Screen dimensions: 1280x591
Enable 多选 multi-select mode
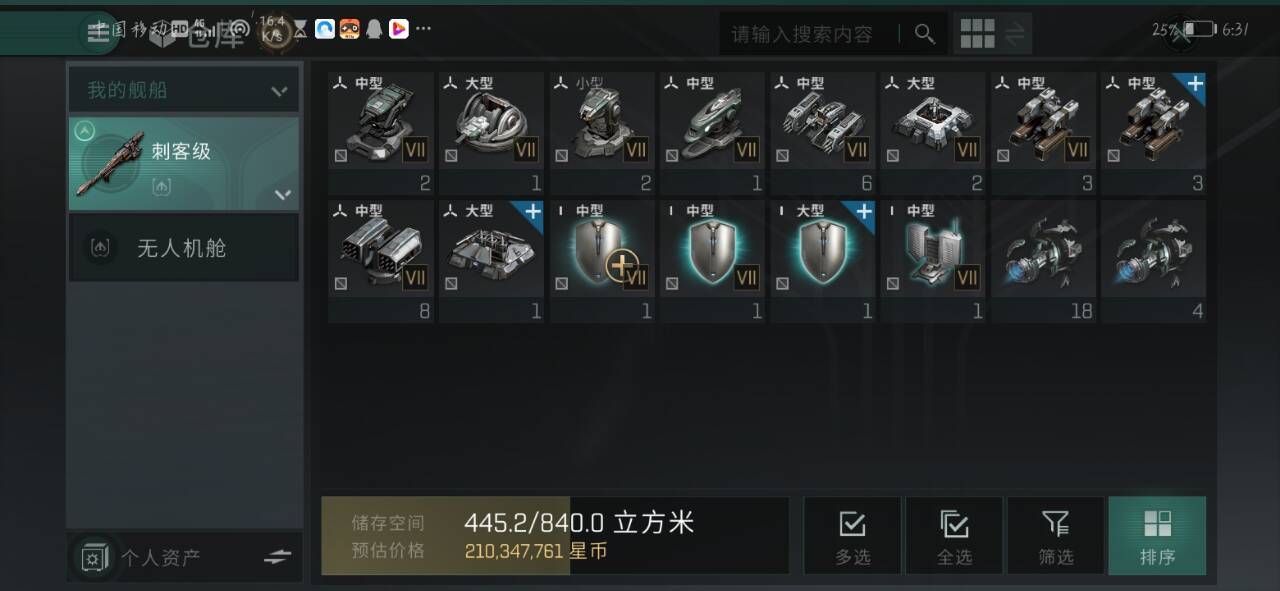tap(852, 536)
